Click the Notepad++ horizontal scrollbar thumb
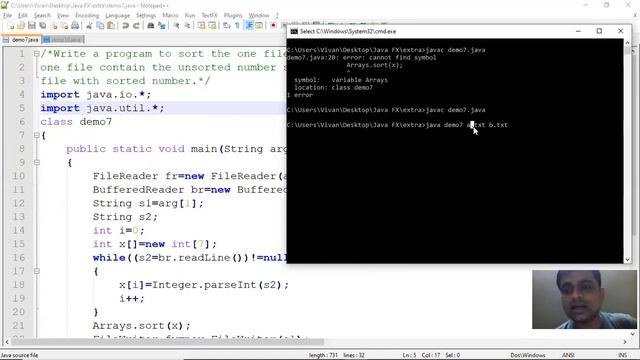Viewport: 640px width, 360px height. (x=167, y=342)
